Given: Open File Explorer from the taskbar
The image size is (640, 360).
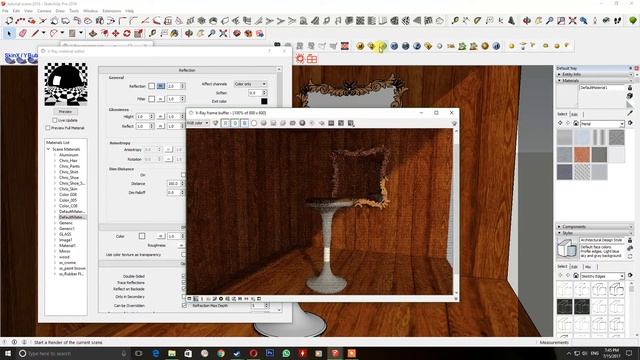Looking at the screenshot, I should point(172,353).
